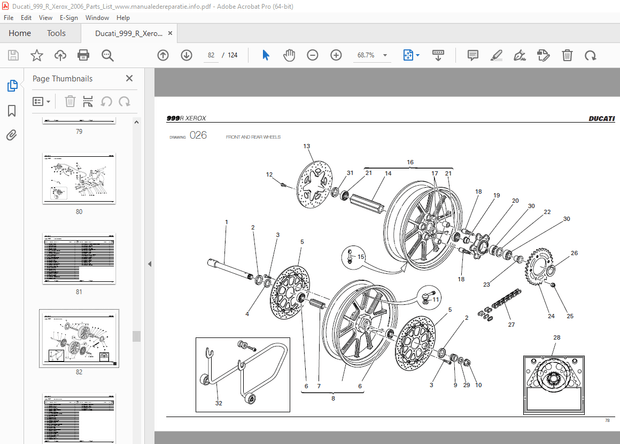
Task: Activate the Hand pan tool
Action: pos(289,55)
